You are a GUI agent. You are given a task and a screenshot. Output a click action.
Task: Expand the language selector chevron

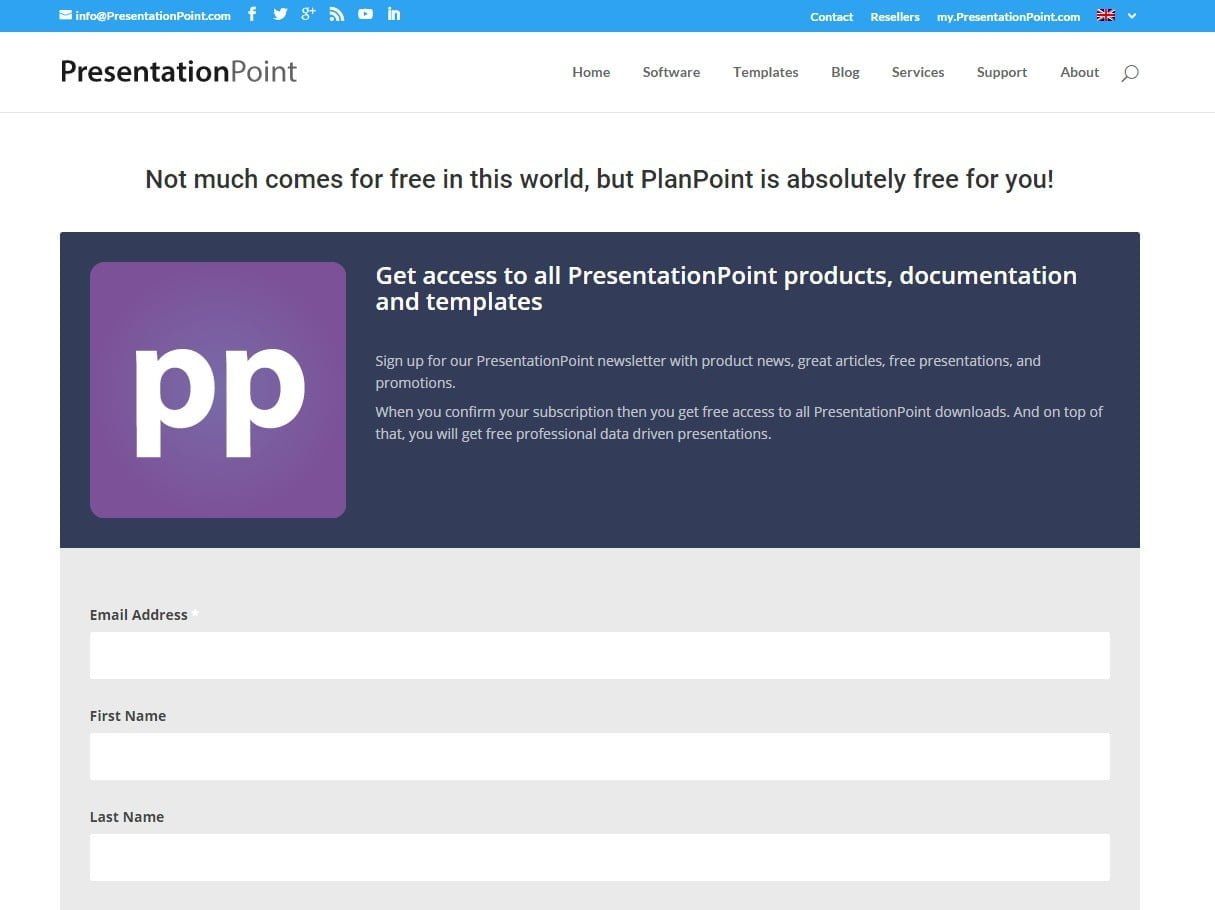coord(1132,16)
